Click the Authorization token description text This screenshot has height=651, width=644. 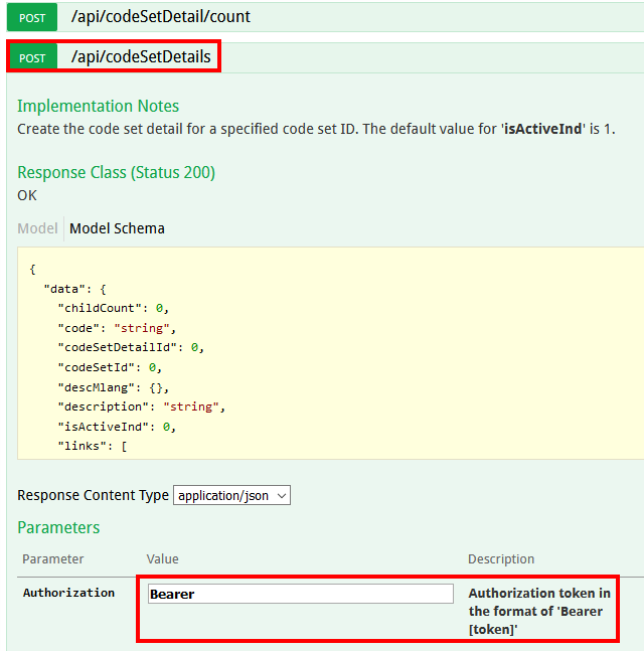tap(540, 610)
